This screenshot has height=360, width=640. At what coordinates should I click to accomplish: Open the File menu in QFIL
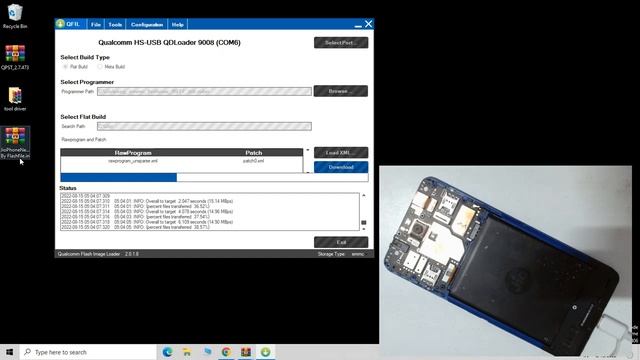coord(96,24)
